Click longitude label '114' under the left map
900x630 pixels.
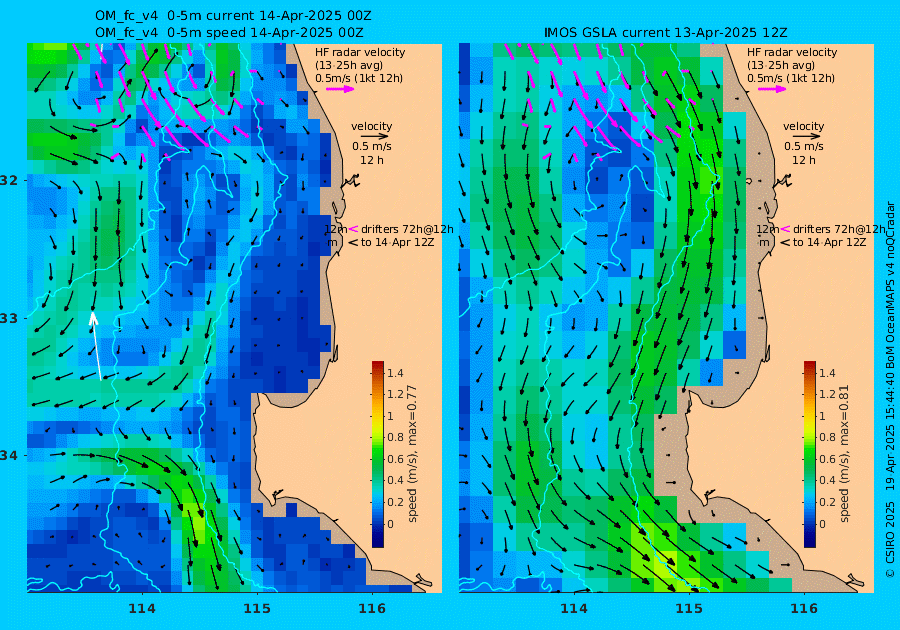coord(142,609)
